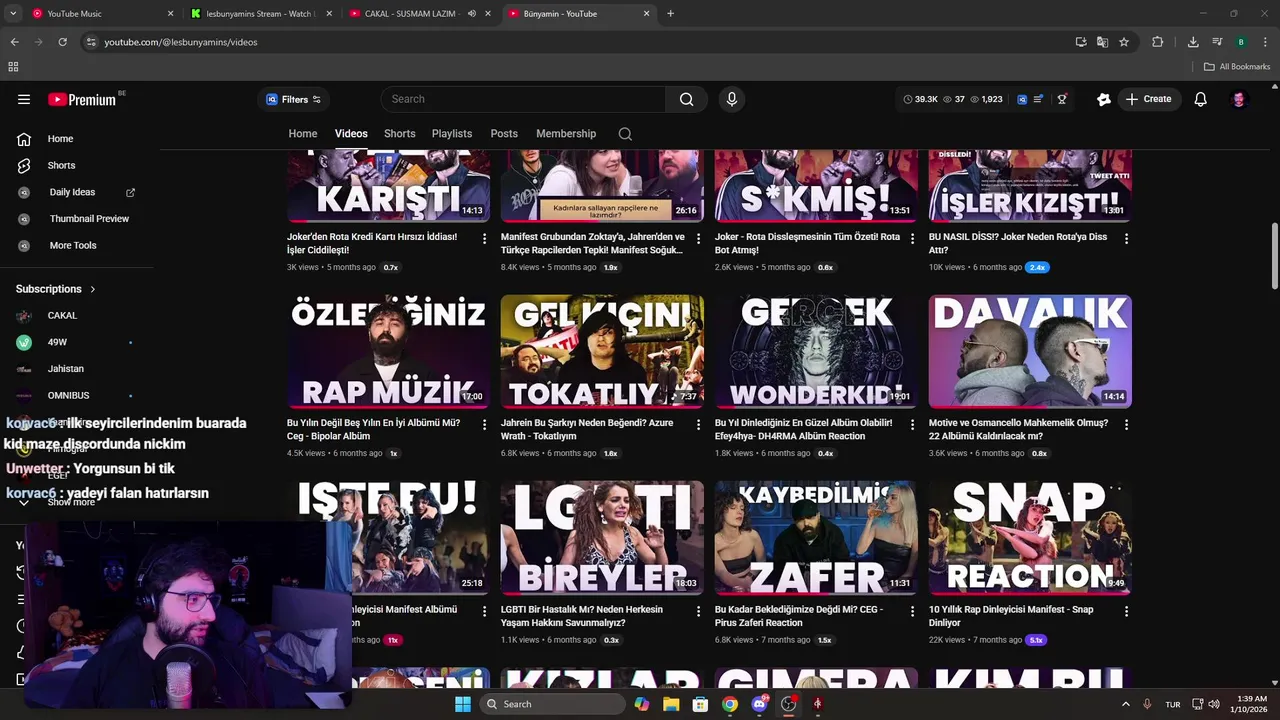The image size is (1280, 720).
Task: Reload the page
Action: click(x=62, y=42)
